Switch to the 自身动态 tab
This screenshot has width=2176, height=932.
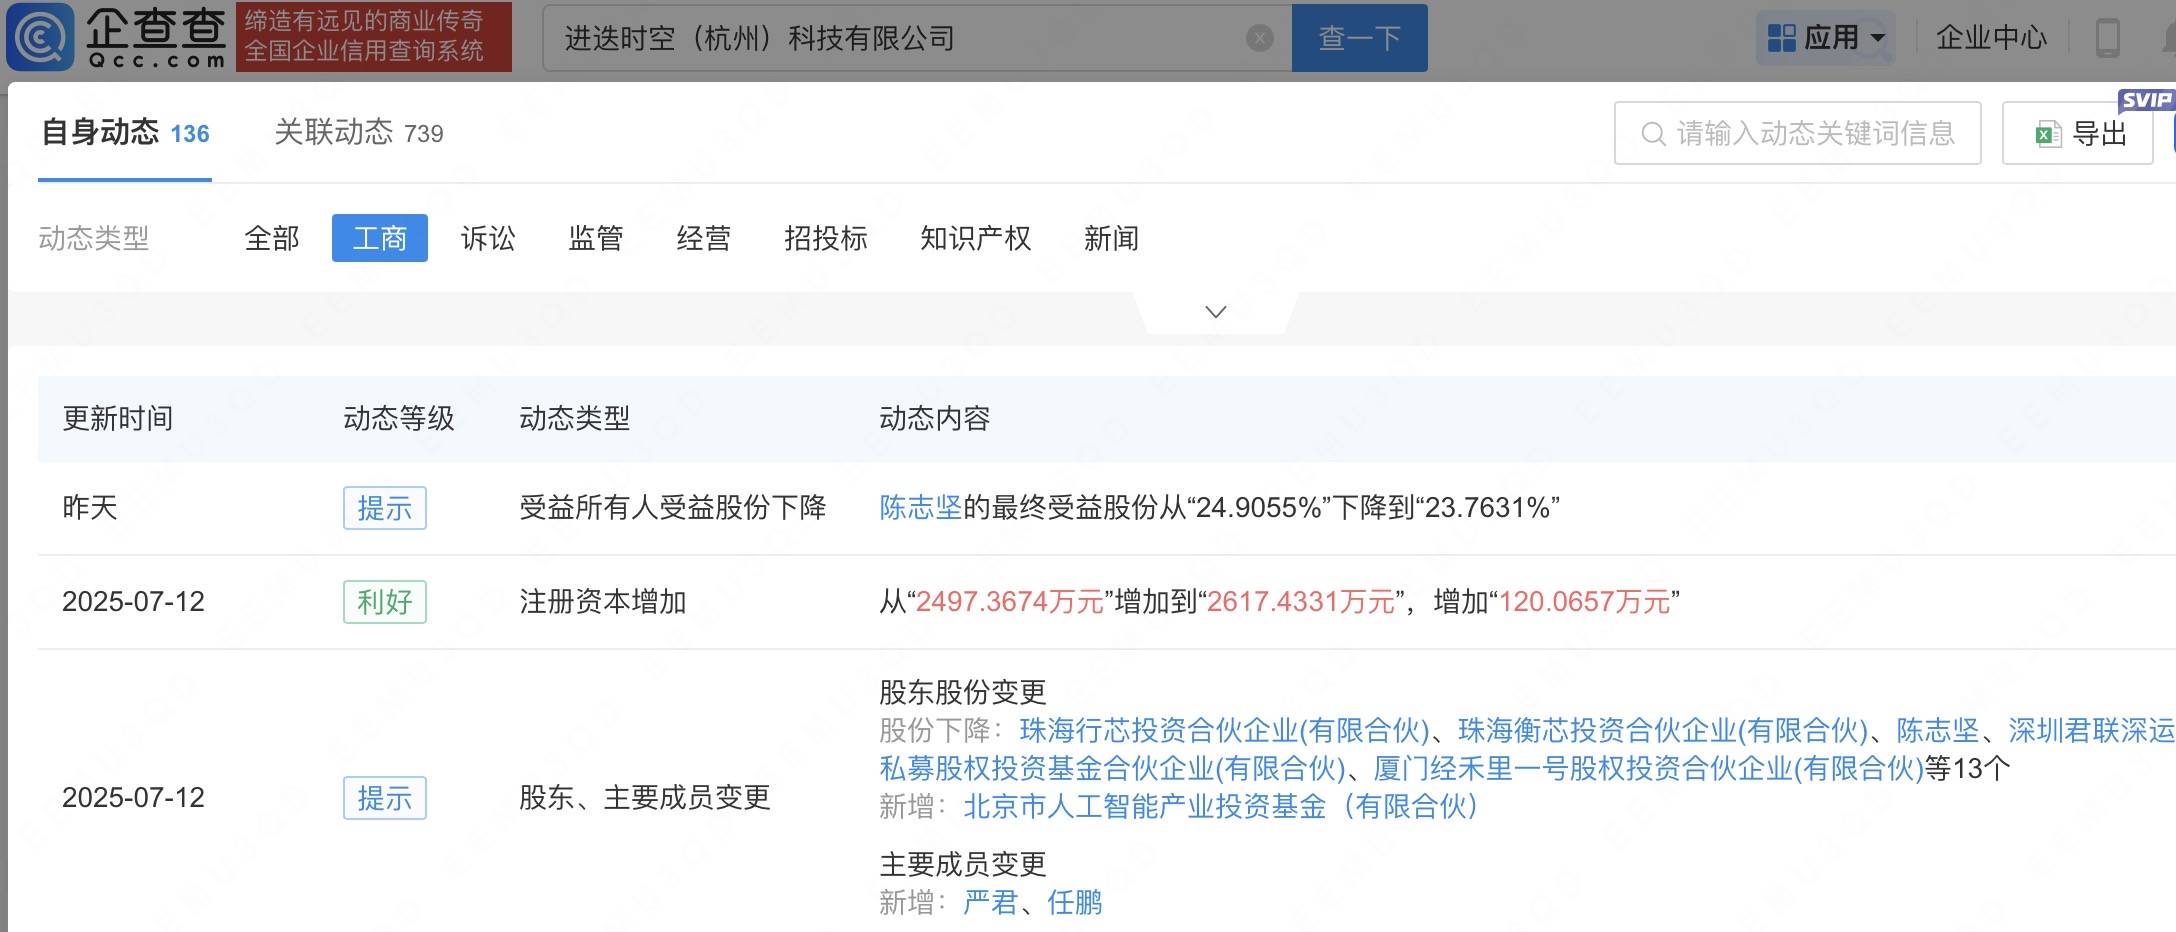click(125, 133)
